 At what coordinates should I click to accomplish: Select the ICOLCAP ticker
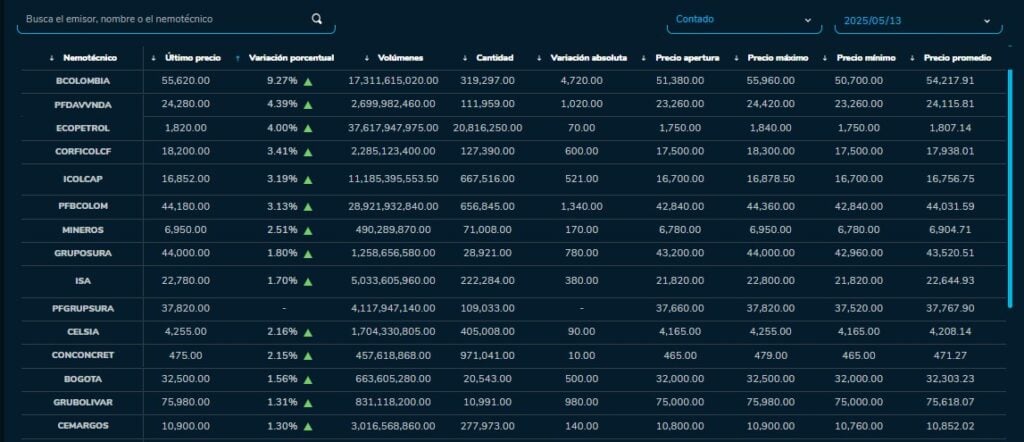(83, 178)
